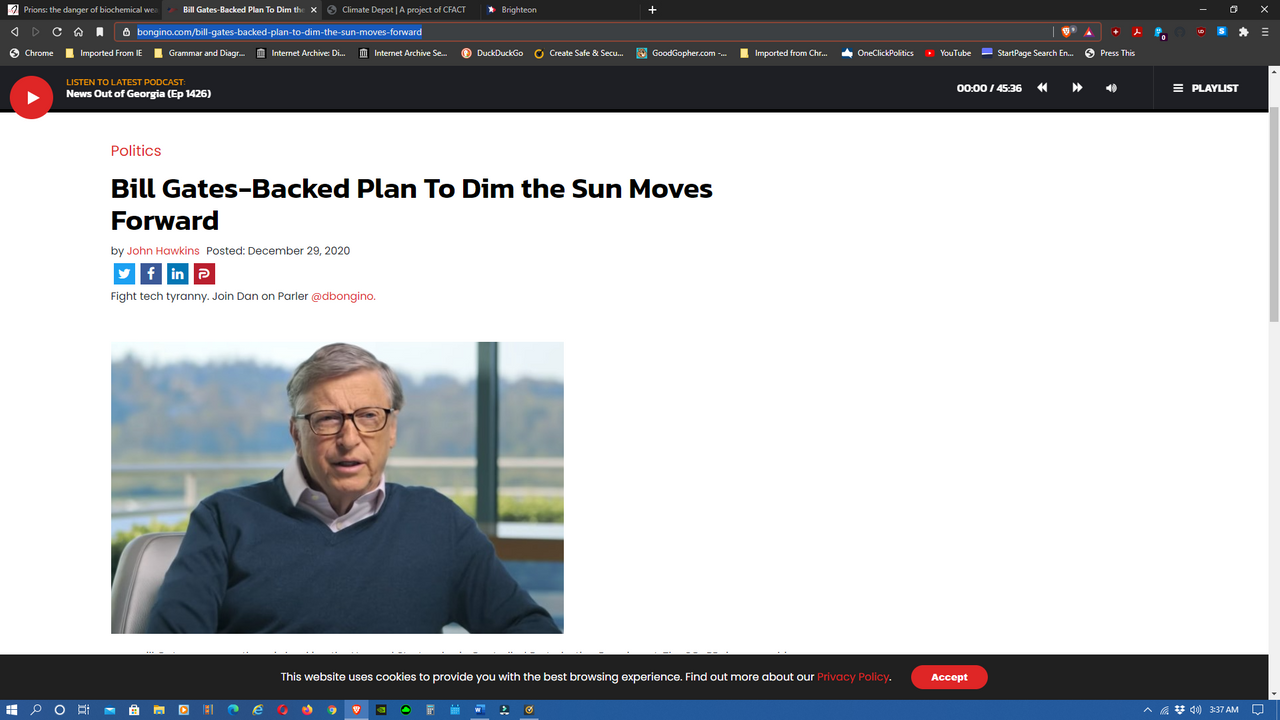Open the podcast PLAYLIST menu
The height and width of the screenshot is (720, 1280).
point(1205,88)
